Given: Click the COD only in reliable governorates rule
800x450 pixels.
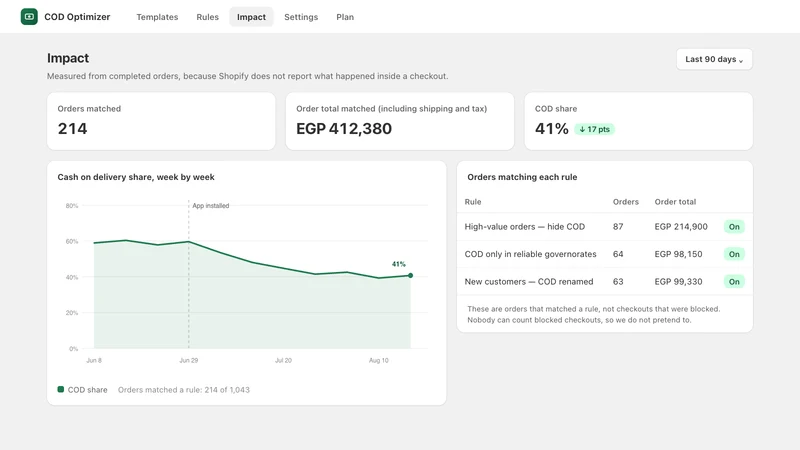Looking at the screenshot, I should (530, 254).
